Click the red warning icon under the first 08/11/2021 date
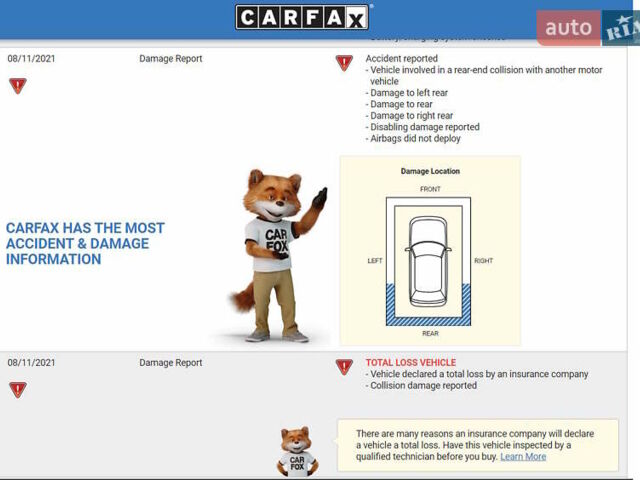Screen dimensions: 640x480 tap(18, 86)
